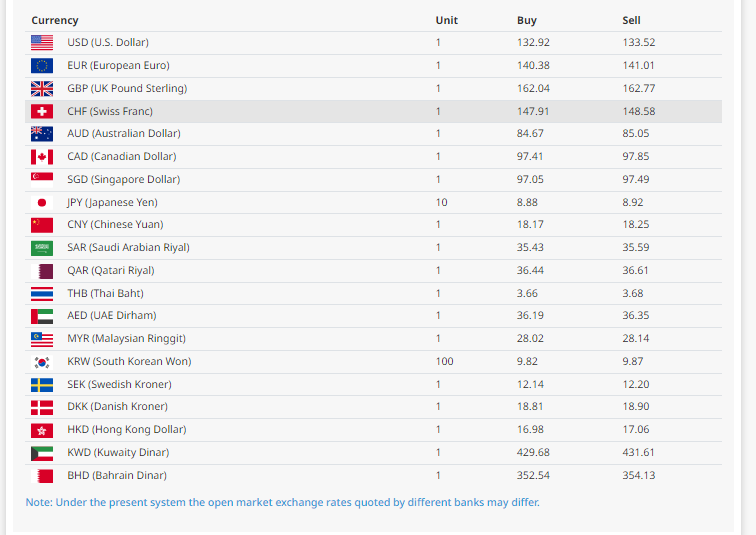Click the Japanese flag icon

point(42,202)
